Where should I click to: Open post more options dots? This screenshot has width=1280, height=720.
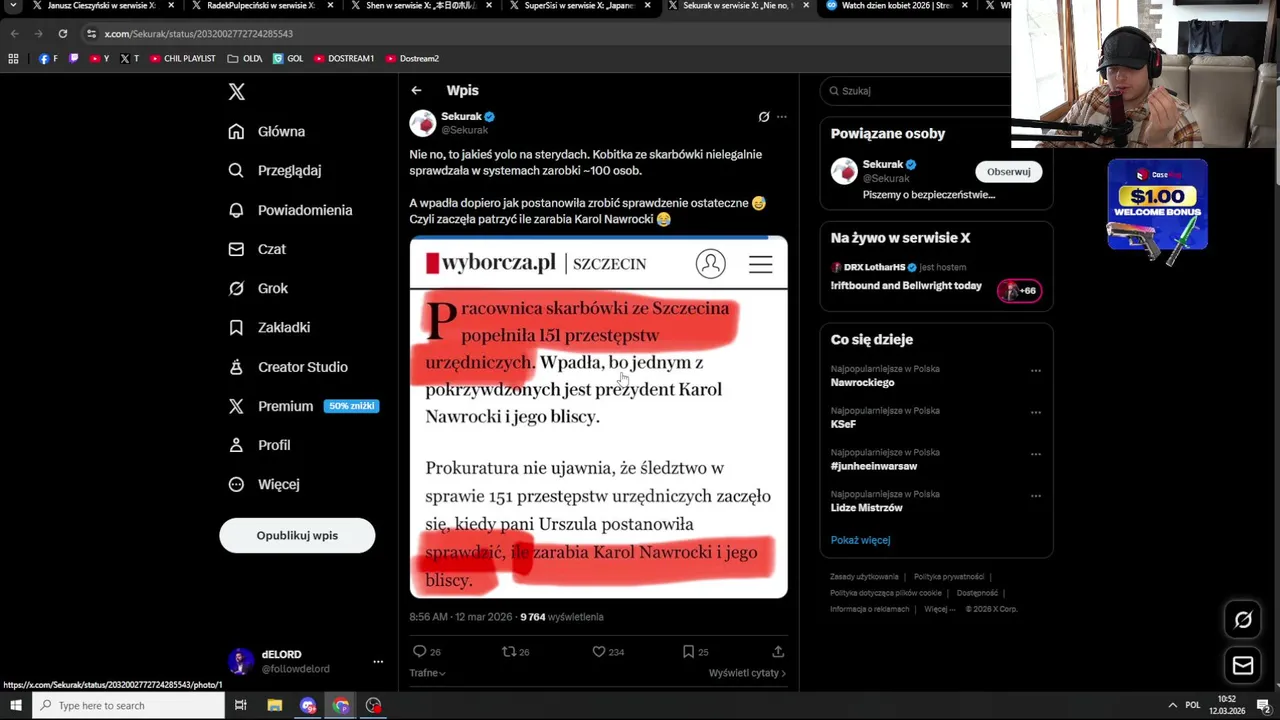[782, 117]
